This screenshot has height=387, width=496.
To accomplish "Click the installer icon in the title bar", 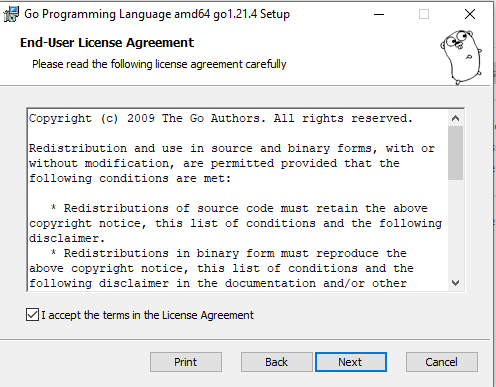I will pyautogui.click(x=11, y=14).
